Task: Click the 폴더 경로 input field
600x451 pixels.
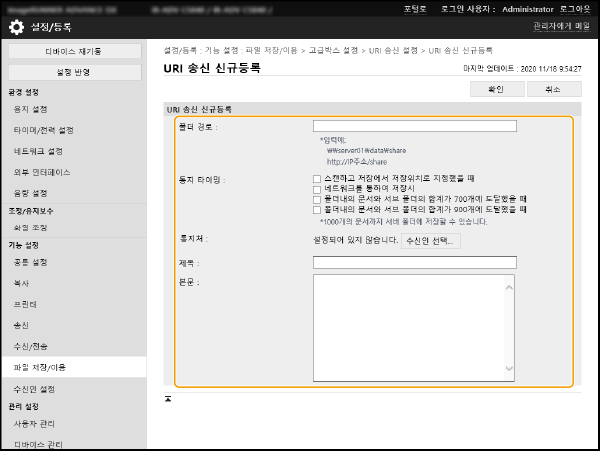Action: pos(414,127)
